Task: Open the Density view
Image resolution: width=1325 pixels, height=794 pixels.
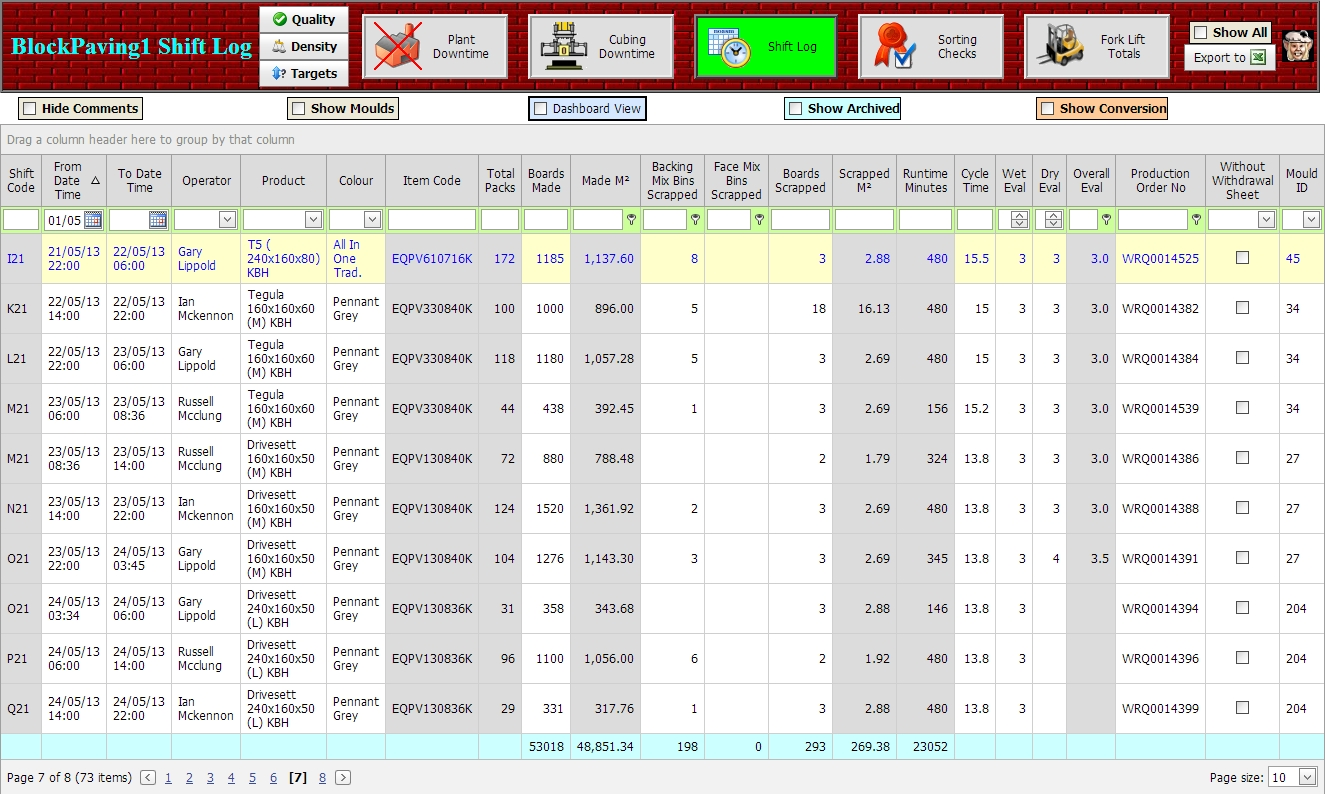Action: click(304, 47)
